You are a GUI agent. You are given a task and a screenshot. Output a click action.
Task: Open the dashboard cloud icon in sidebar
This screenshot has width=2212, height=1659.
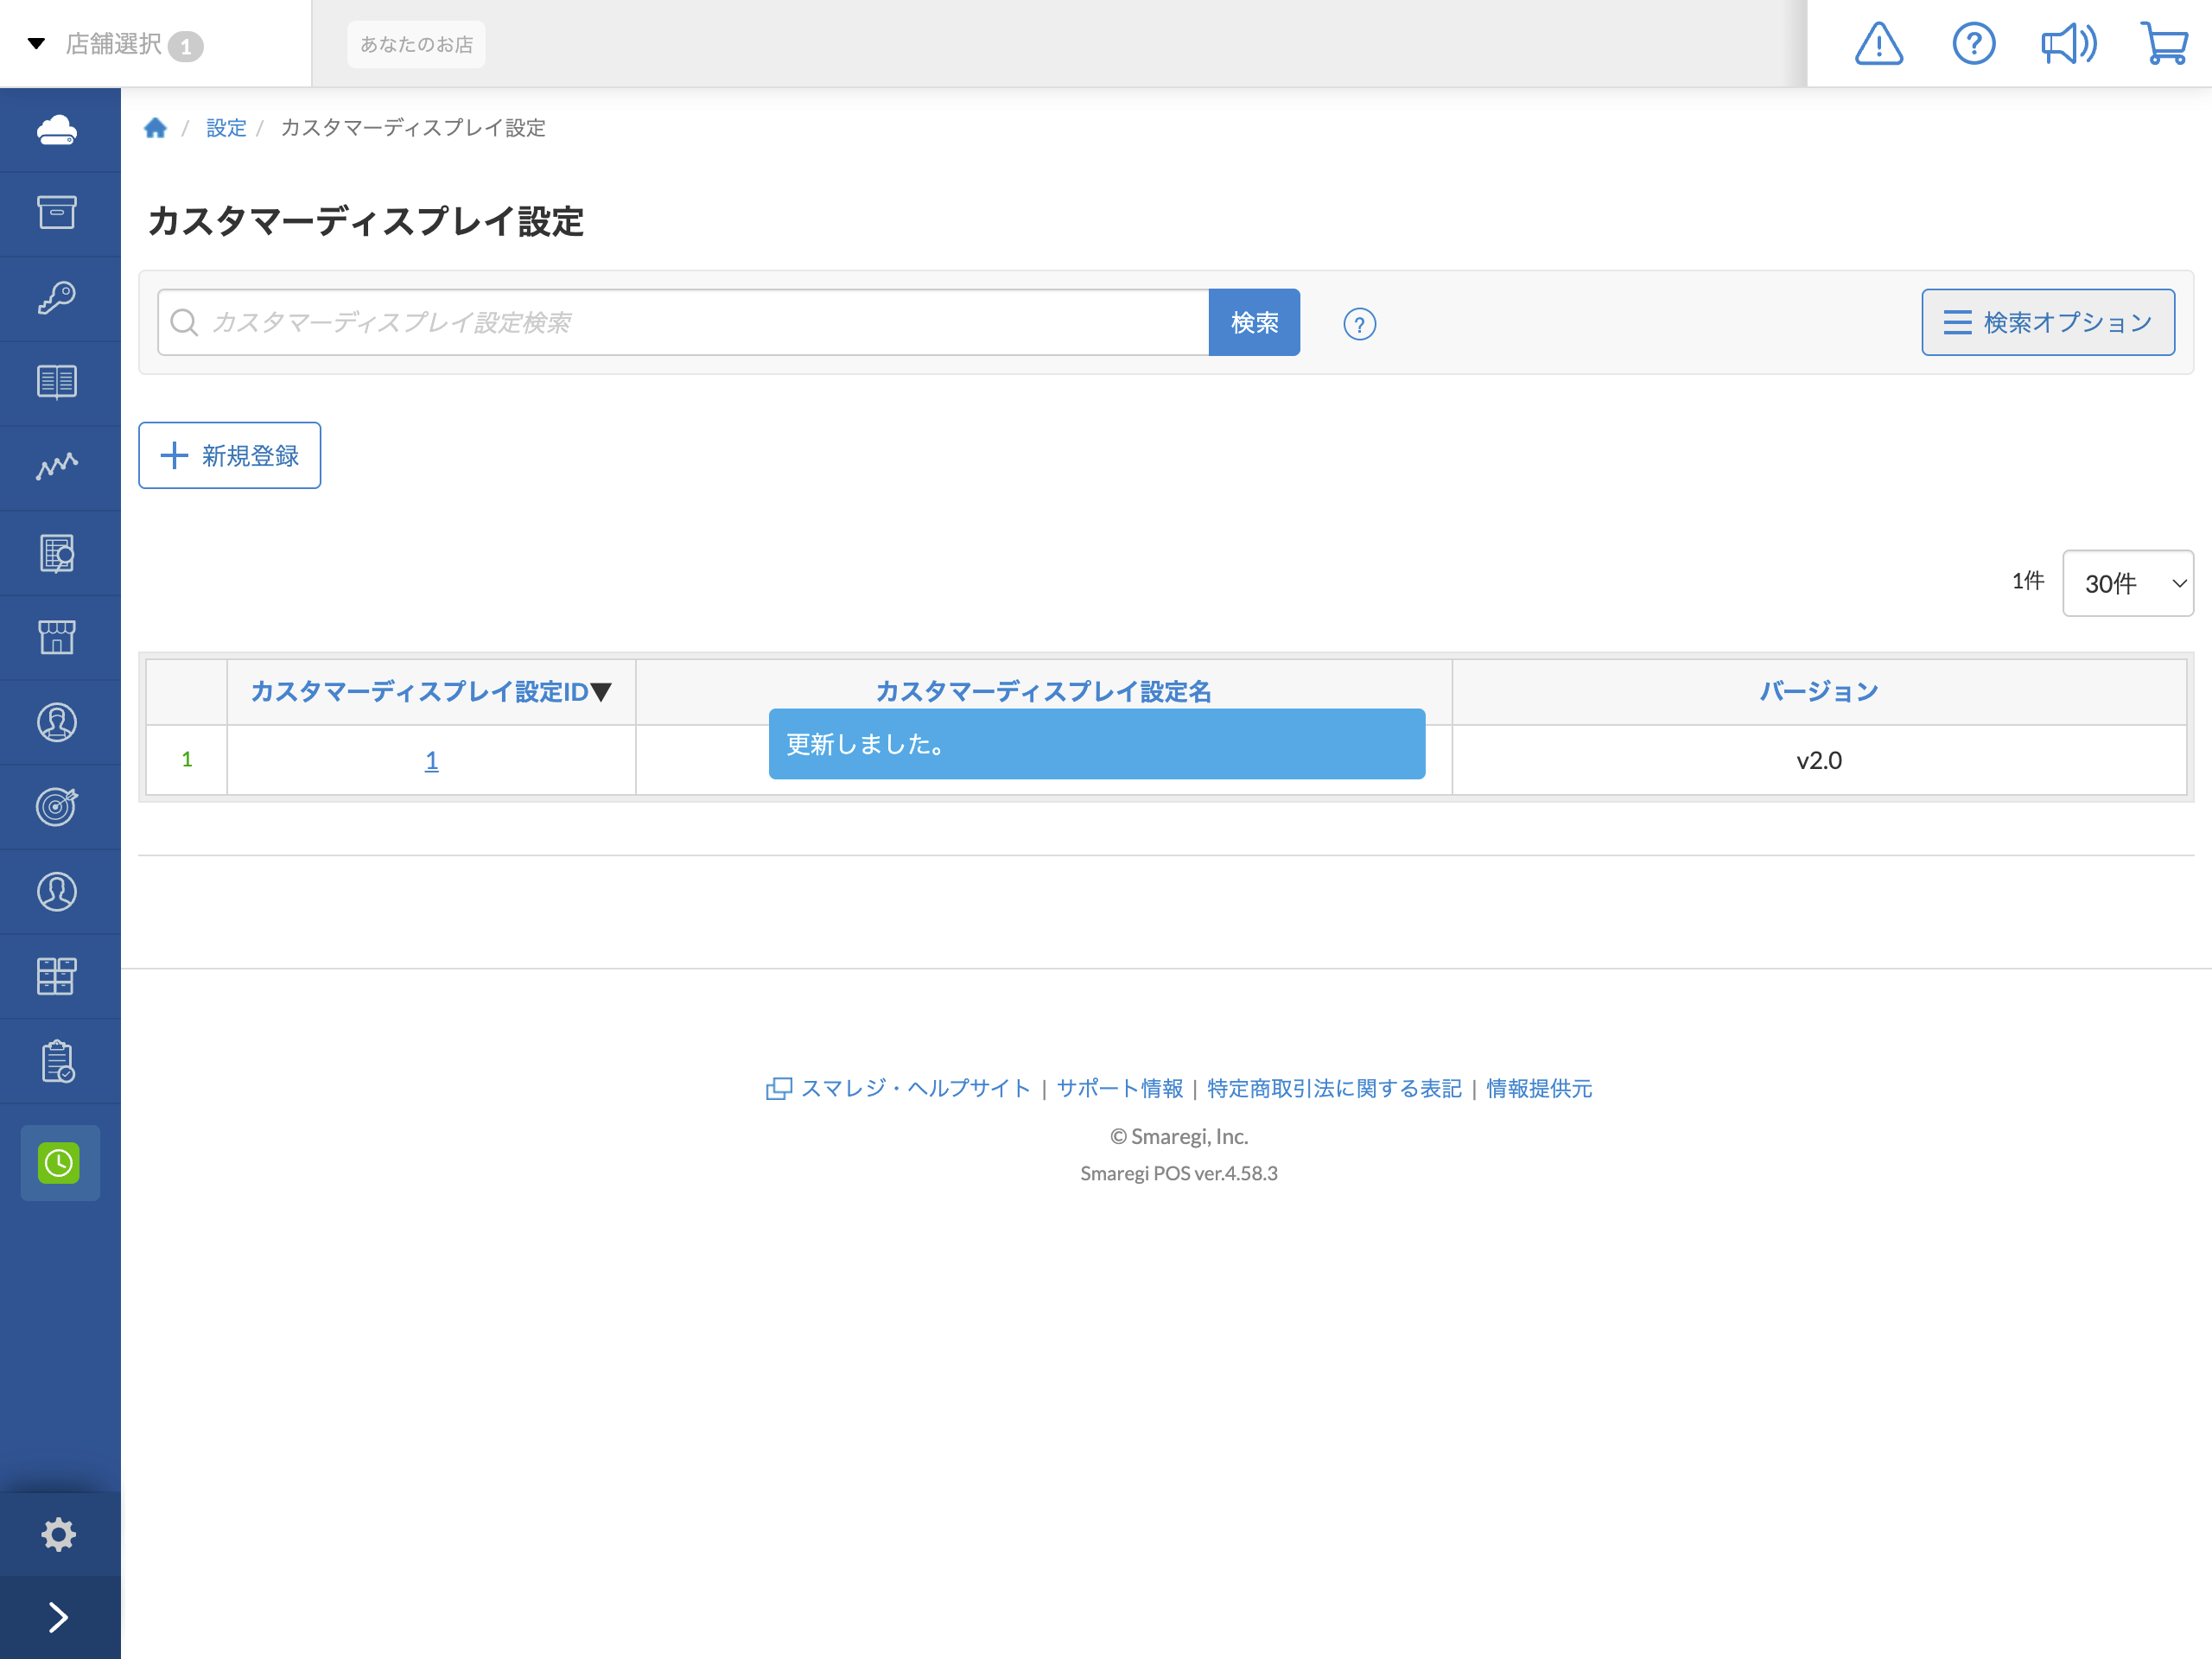click(x=59, y=129)
